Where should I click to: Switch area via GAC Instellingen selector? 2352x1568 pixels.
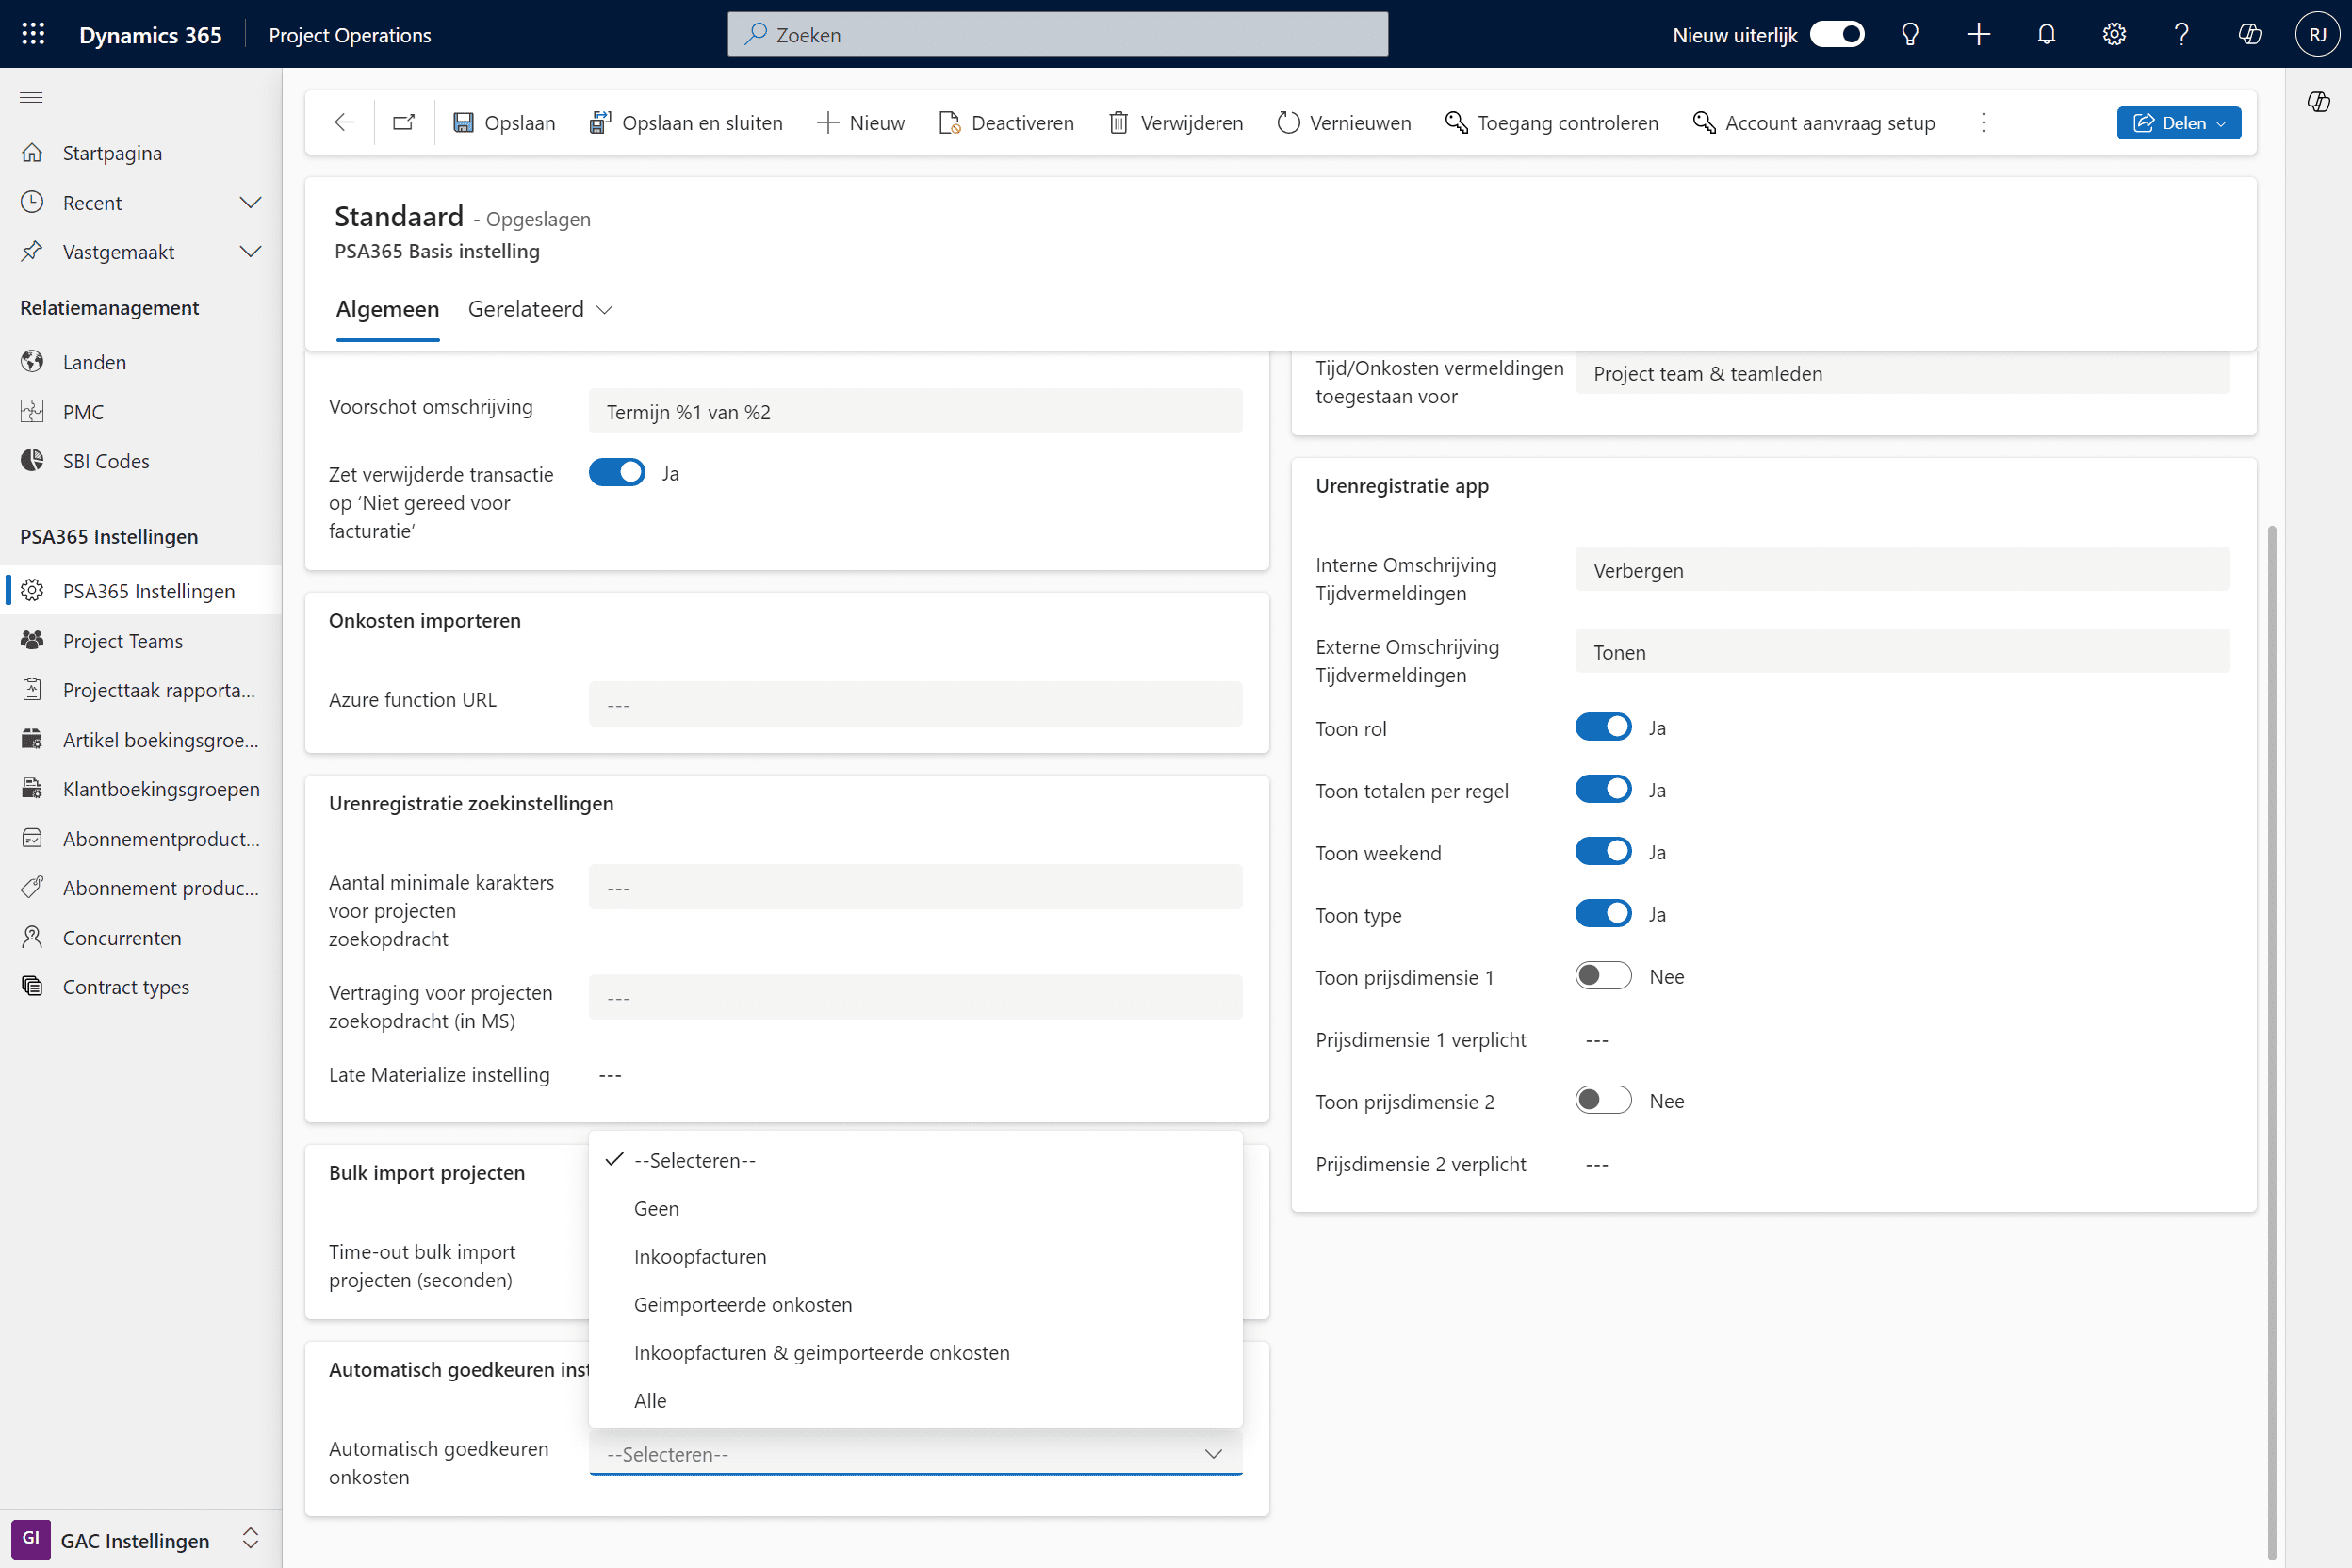(140, 1539)
